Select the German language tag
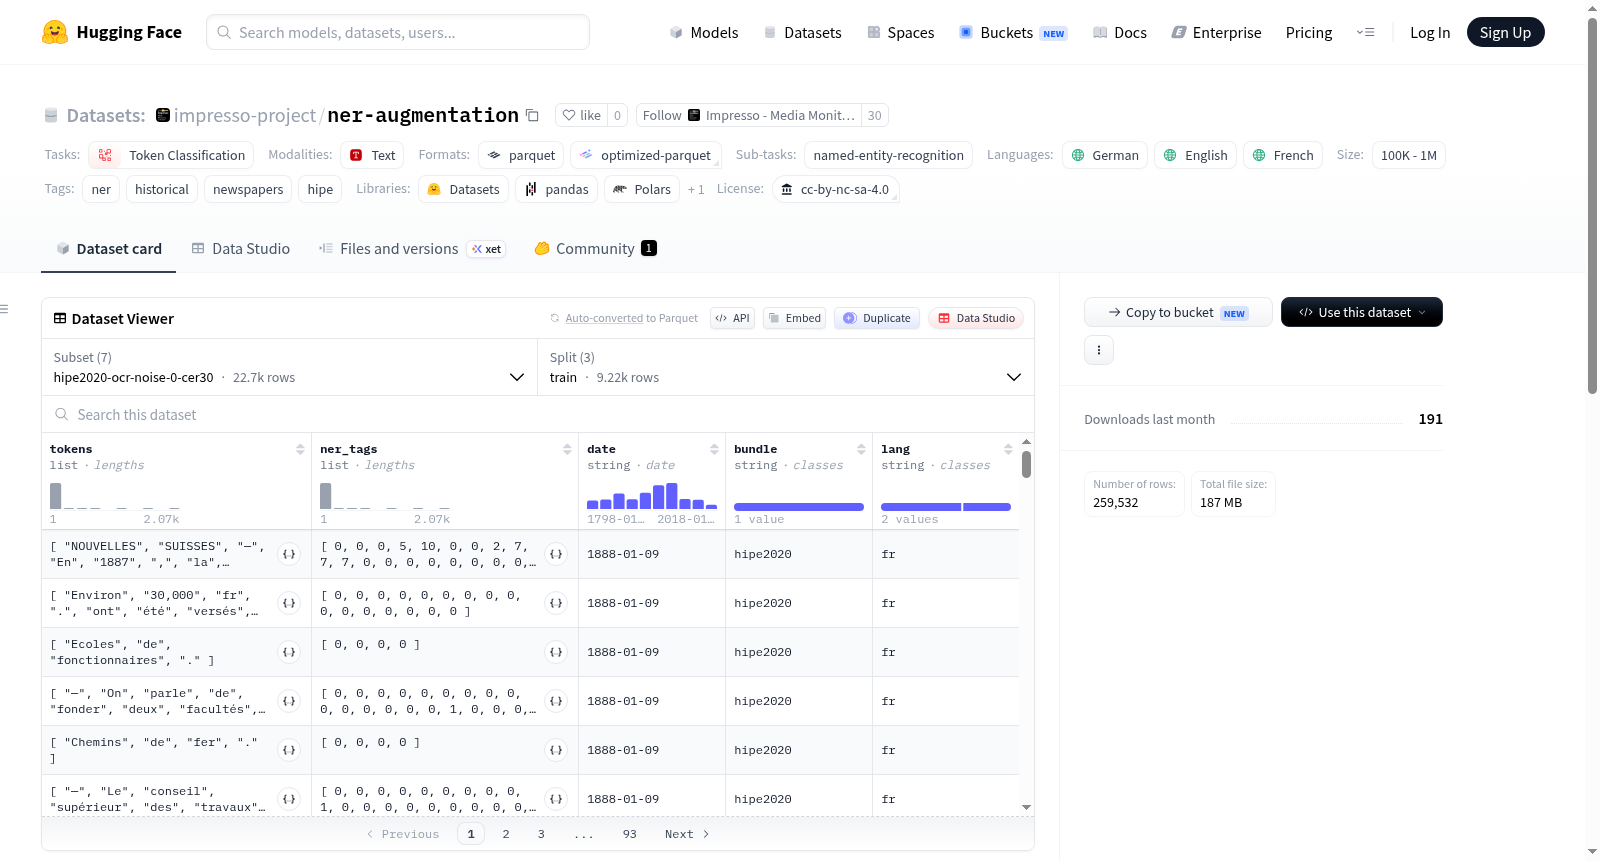Screen dimensions: 1600x861 click(x=1105, y=155)
